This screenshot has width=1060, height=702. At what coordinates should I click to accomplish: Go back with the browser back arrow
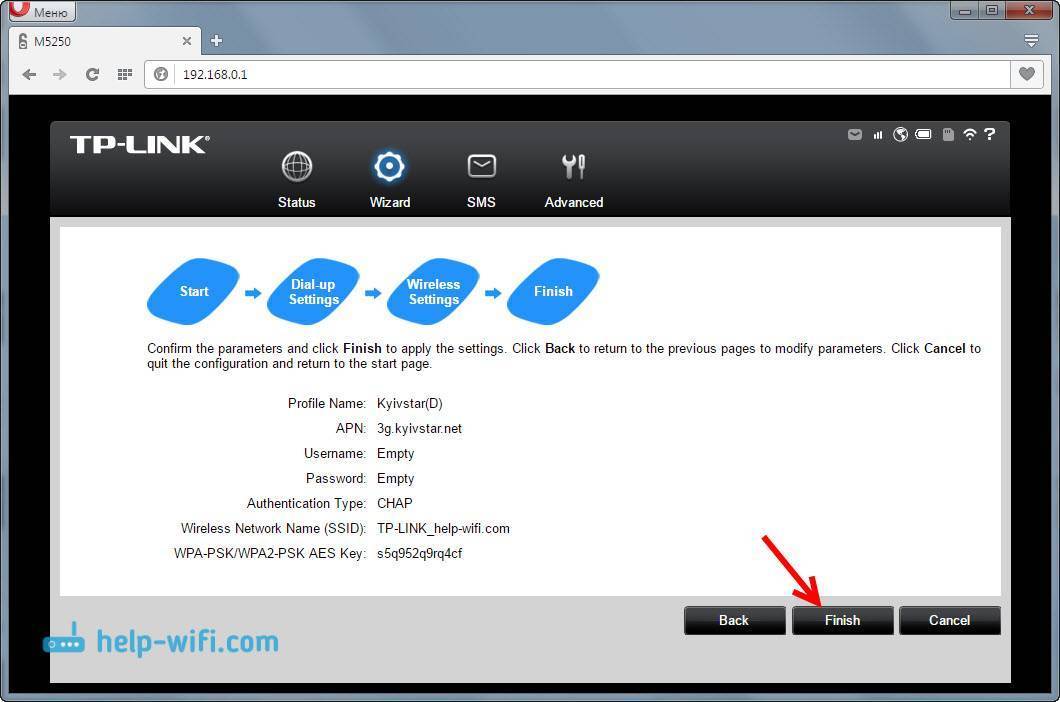tap(29, 74)
